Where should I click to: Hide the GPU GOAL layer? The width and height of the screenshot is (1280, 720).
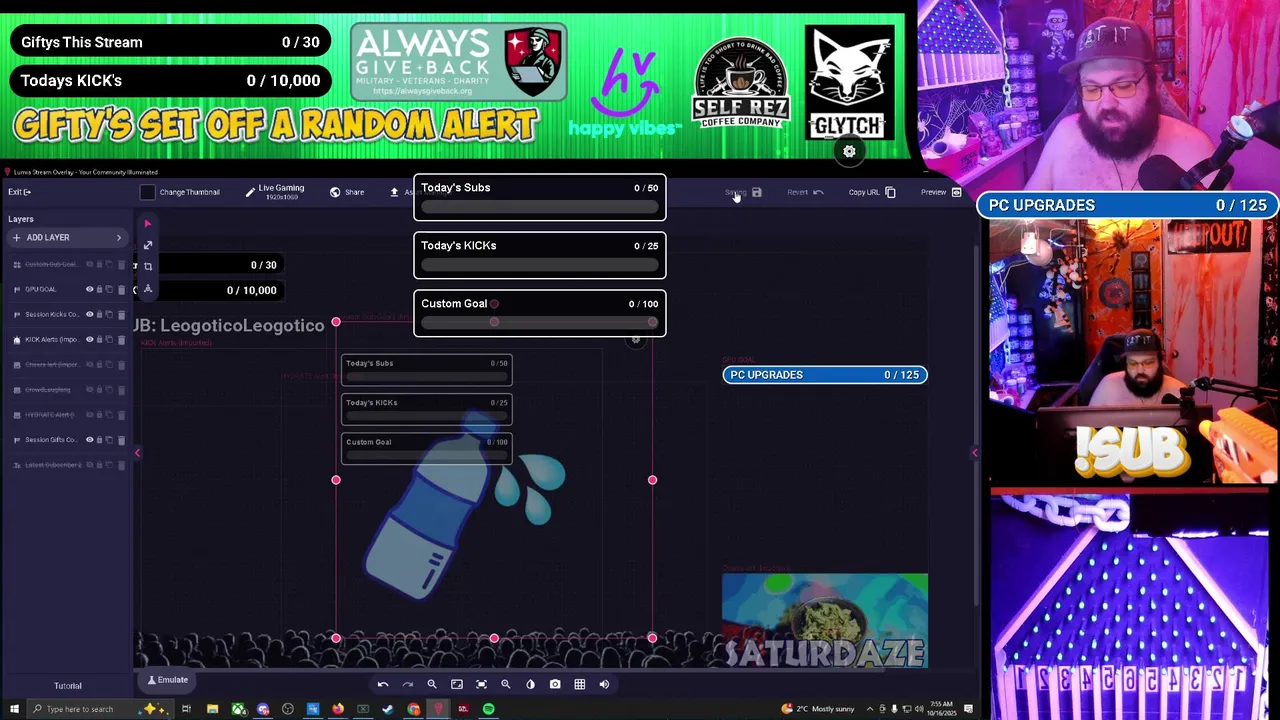[x=90, y=289]
